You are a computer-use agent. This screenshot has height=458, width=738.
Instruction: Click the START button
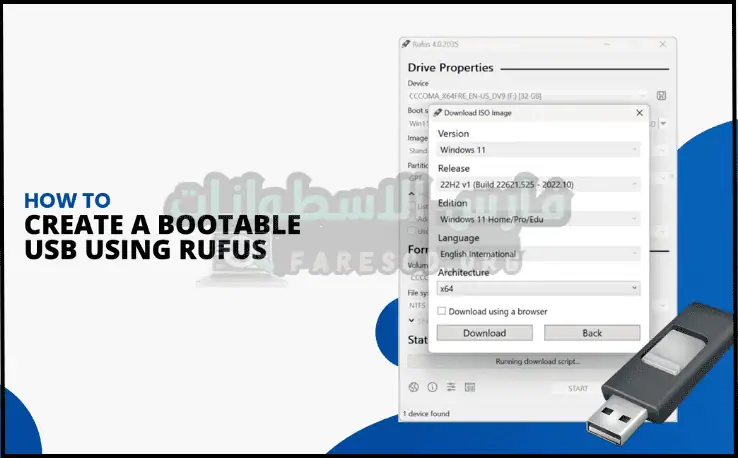pos(578,388)
